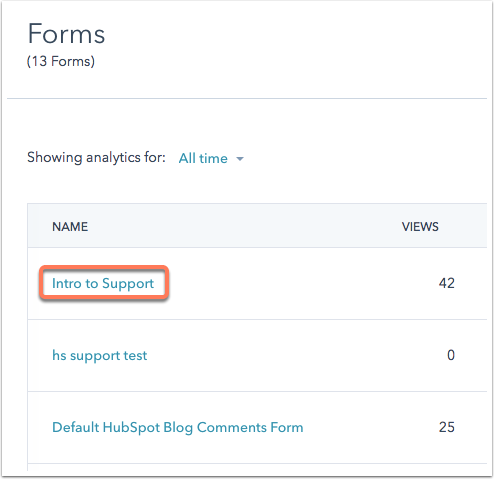Open the Intro to Support form
The height and width of the screenshot is (479, 494).
click(103, 283)
